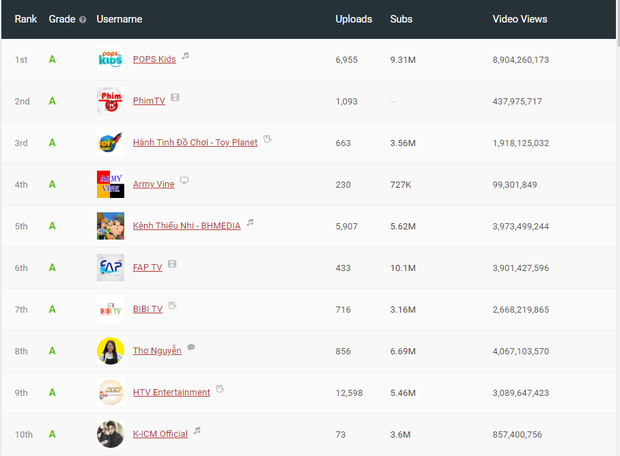Screen dimensions: 620x456
Task: Click the music icon beside K-ICM Official
Action: tap(197, 430)
